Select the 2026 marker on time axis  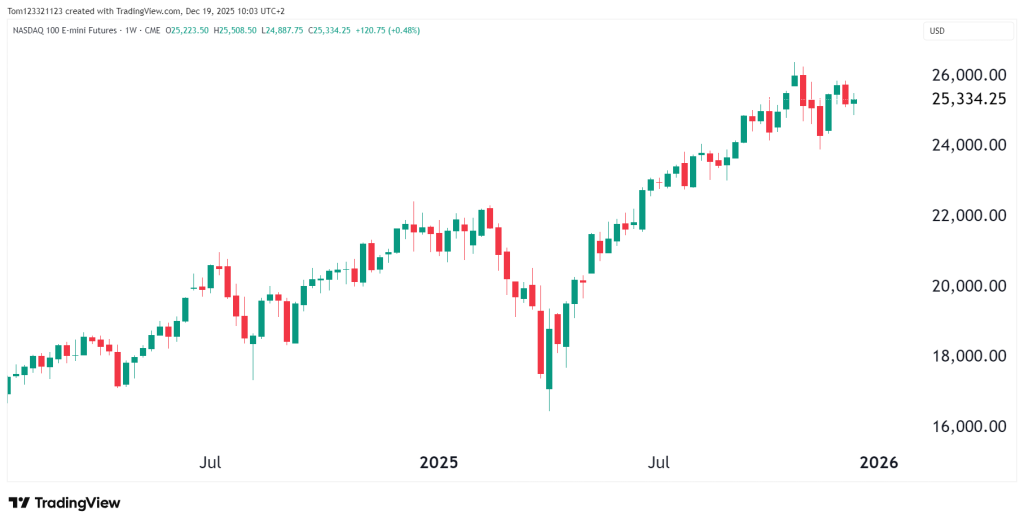click(x=879, y=462)
